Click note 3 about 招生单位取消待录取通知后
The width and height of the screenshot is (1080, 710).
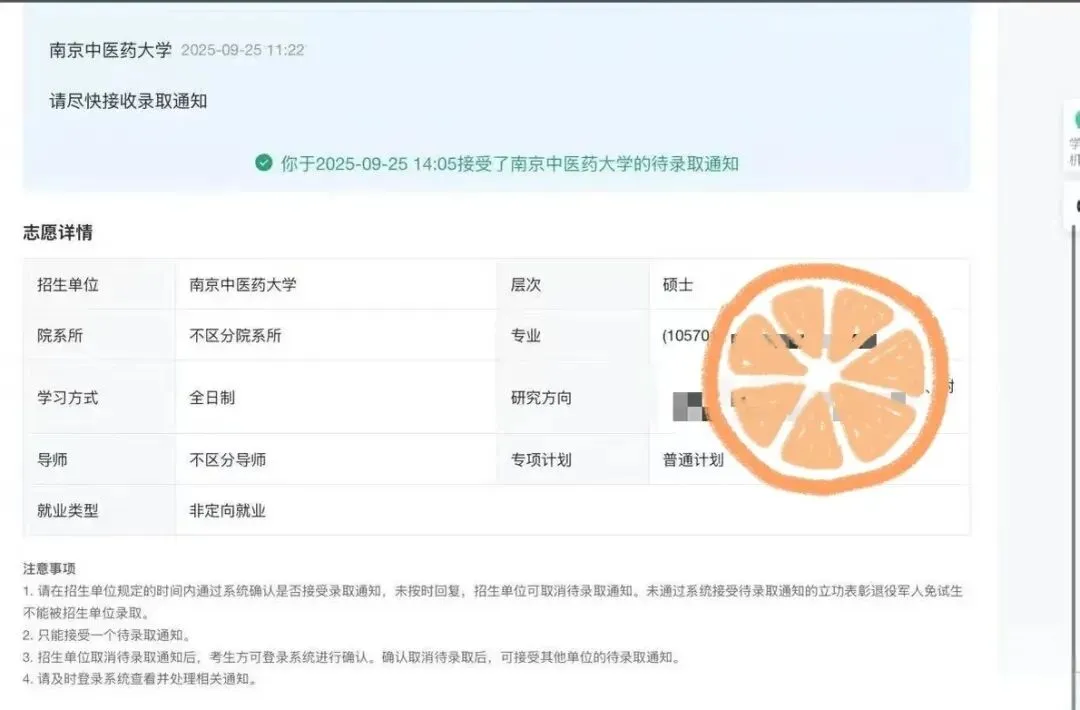coord(351,657)
